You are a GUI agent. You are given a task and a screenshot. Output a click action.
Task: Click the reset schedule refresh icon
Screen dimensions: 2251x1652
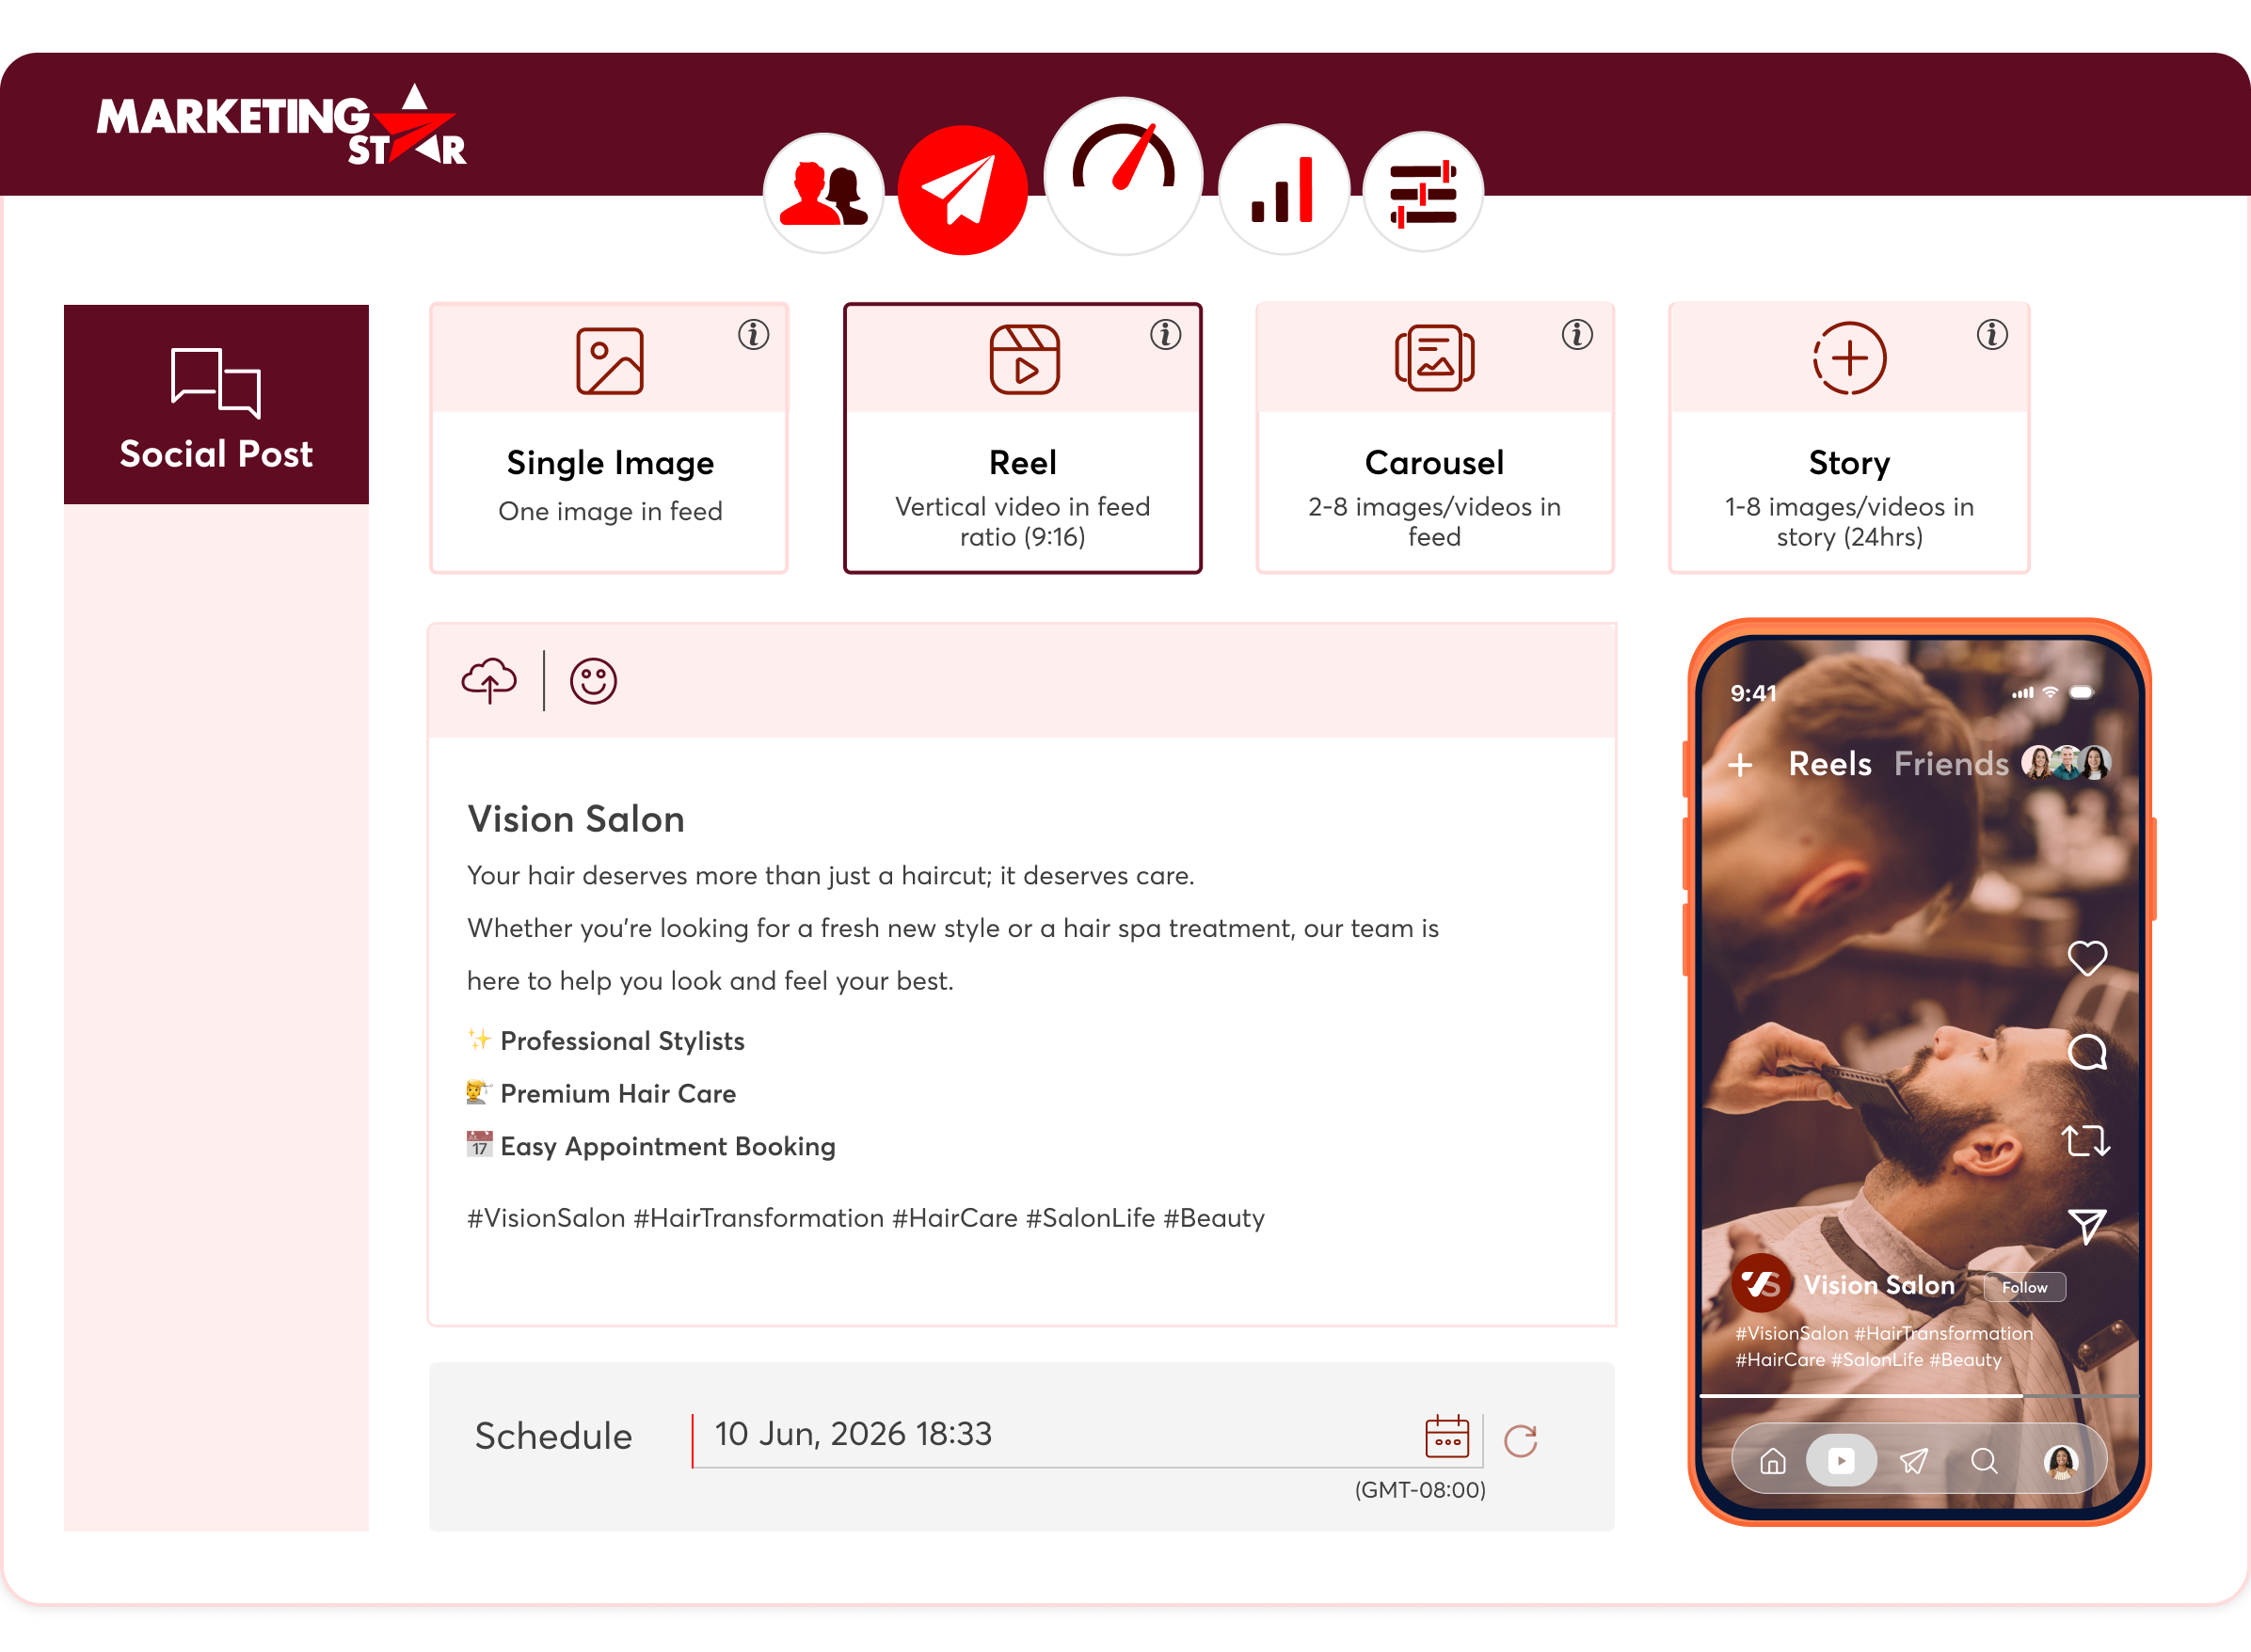click(1520, 1440)
